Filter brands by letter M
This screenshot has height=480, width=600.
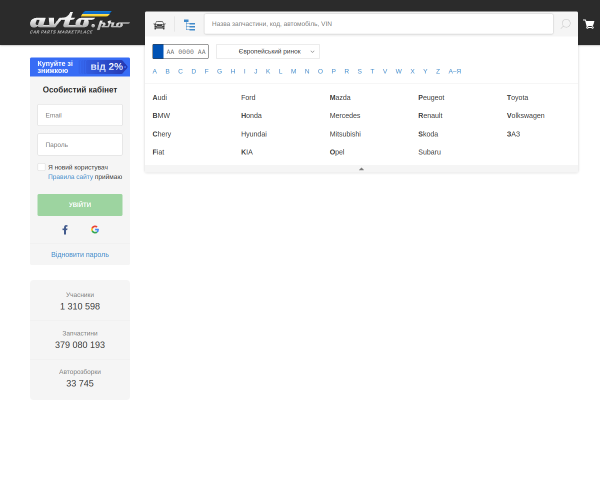[x=293, y=72]
